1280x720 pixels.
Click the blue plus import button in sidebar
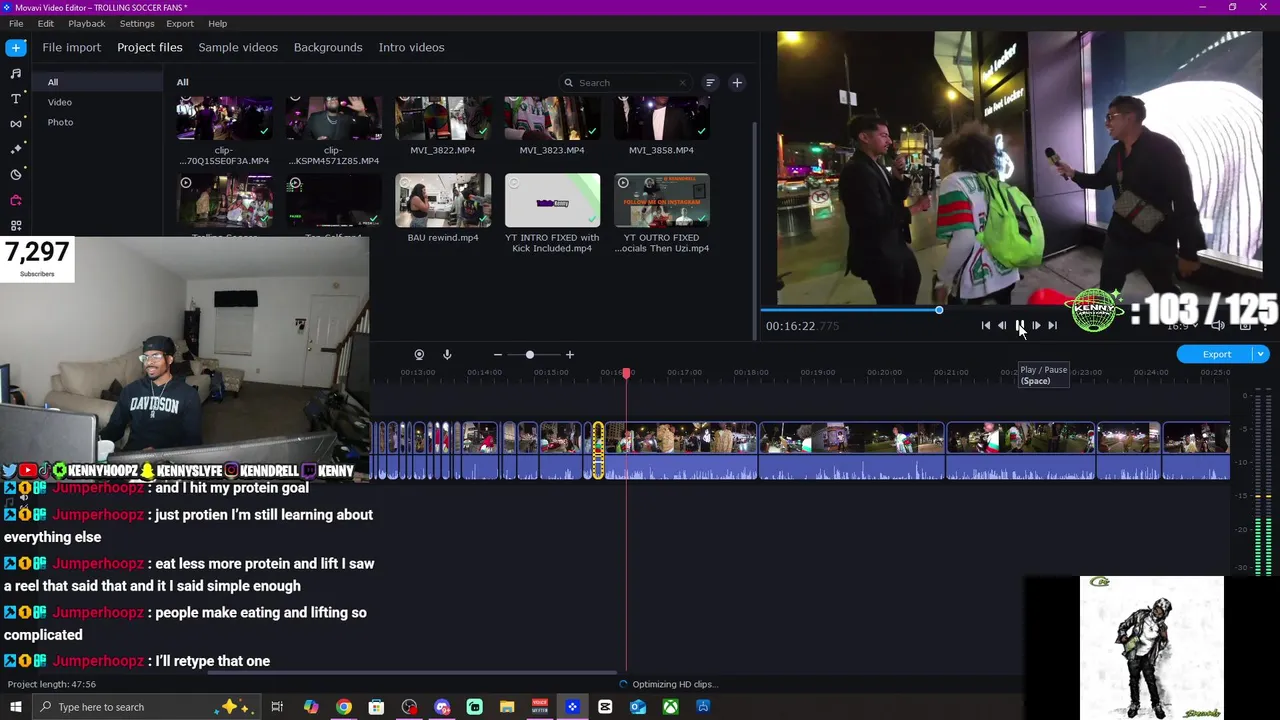[x=16, y=48]
